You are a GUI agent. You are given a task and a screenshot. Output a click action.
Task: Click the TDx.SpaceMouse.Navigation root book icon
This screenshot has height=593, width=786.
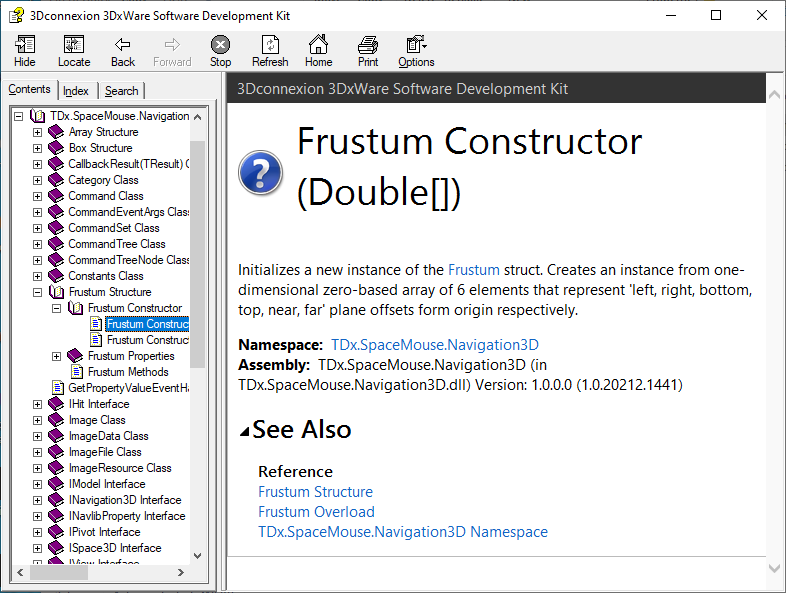(x=38, y=116)
